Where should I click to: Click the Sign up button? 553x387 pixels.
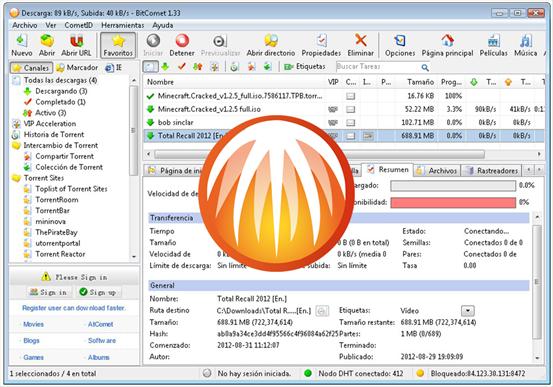(x=98, y=292)
